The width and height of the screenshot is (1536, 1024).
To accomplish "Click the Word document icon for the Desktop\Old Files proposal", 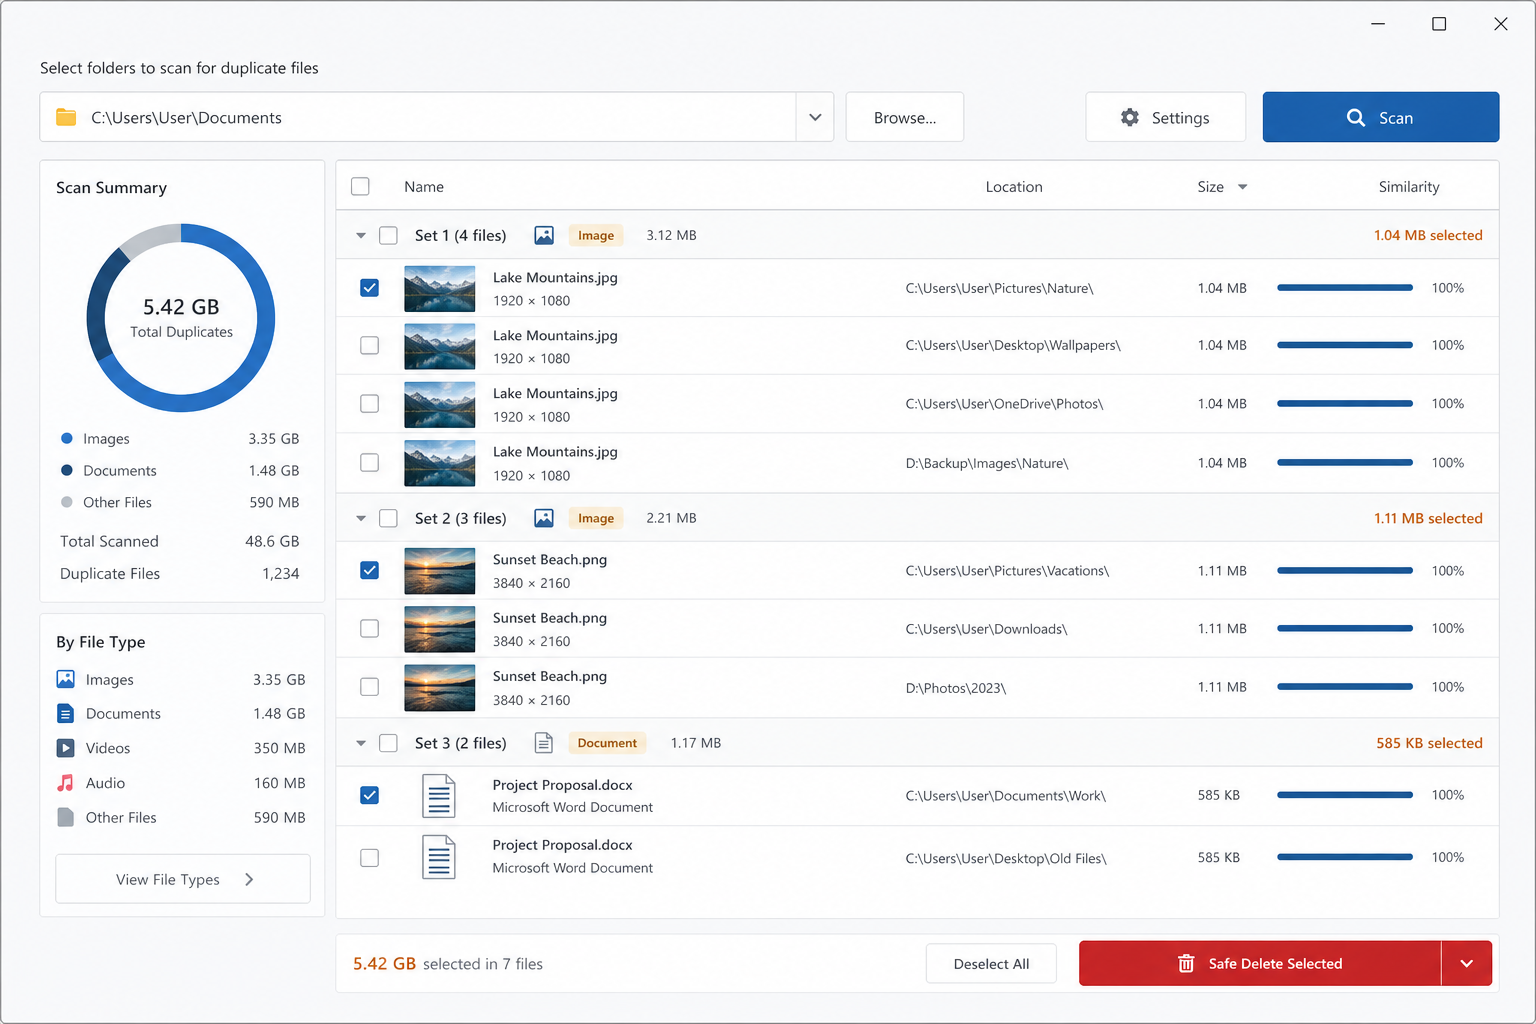I will (x=439, y=857).
